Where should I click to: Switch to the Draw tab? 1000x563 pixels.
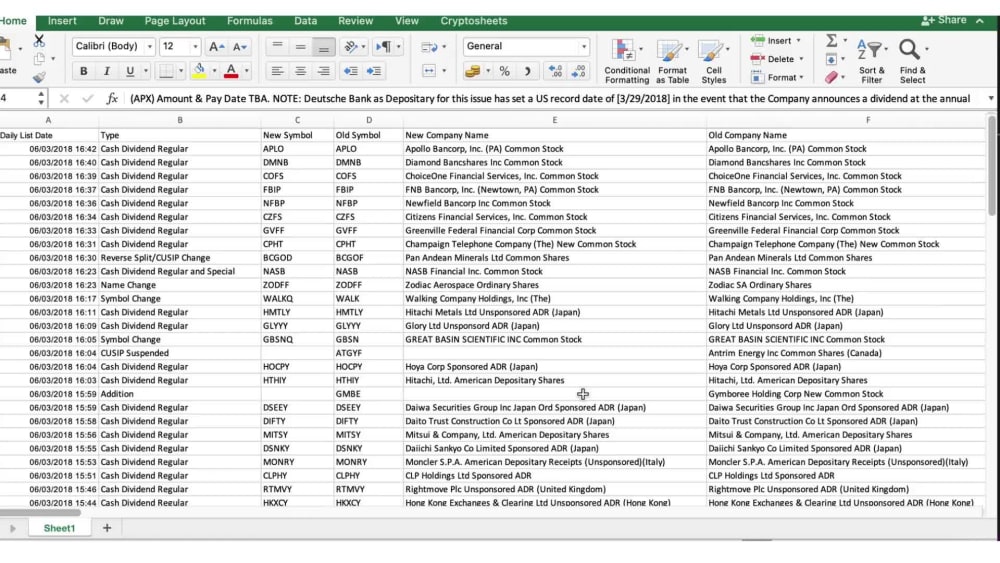pyautogui.click(x=111, y=21)
